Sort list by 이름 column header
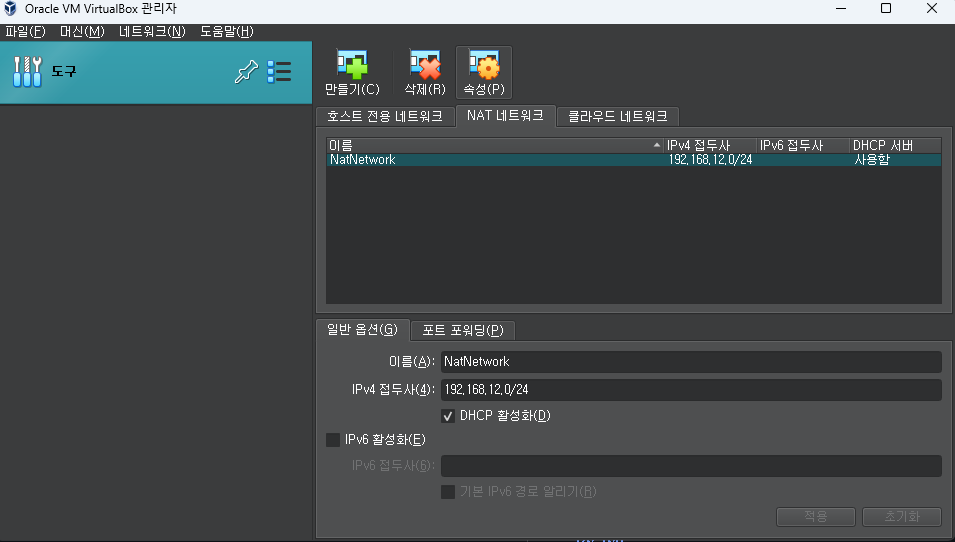This screenshot has height=542, width=955. pos(495,146)
